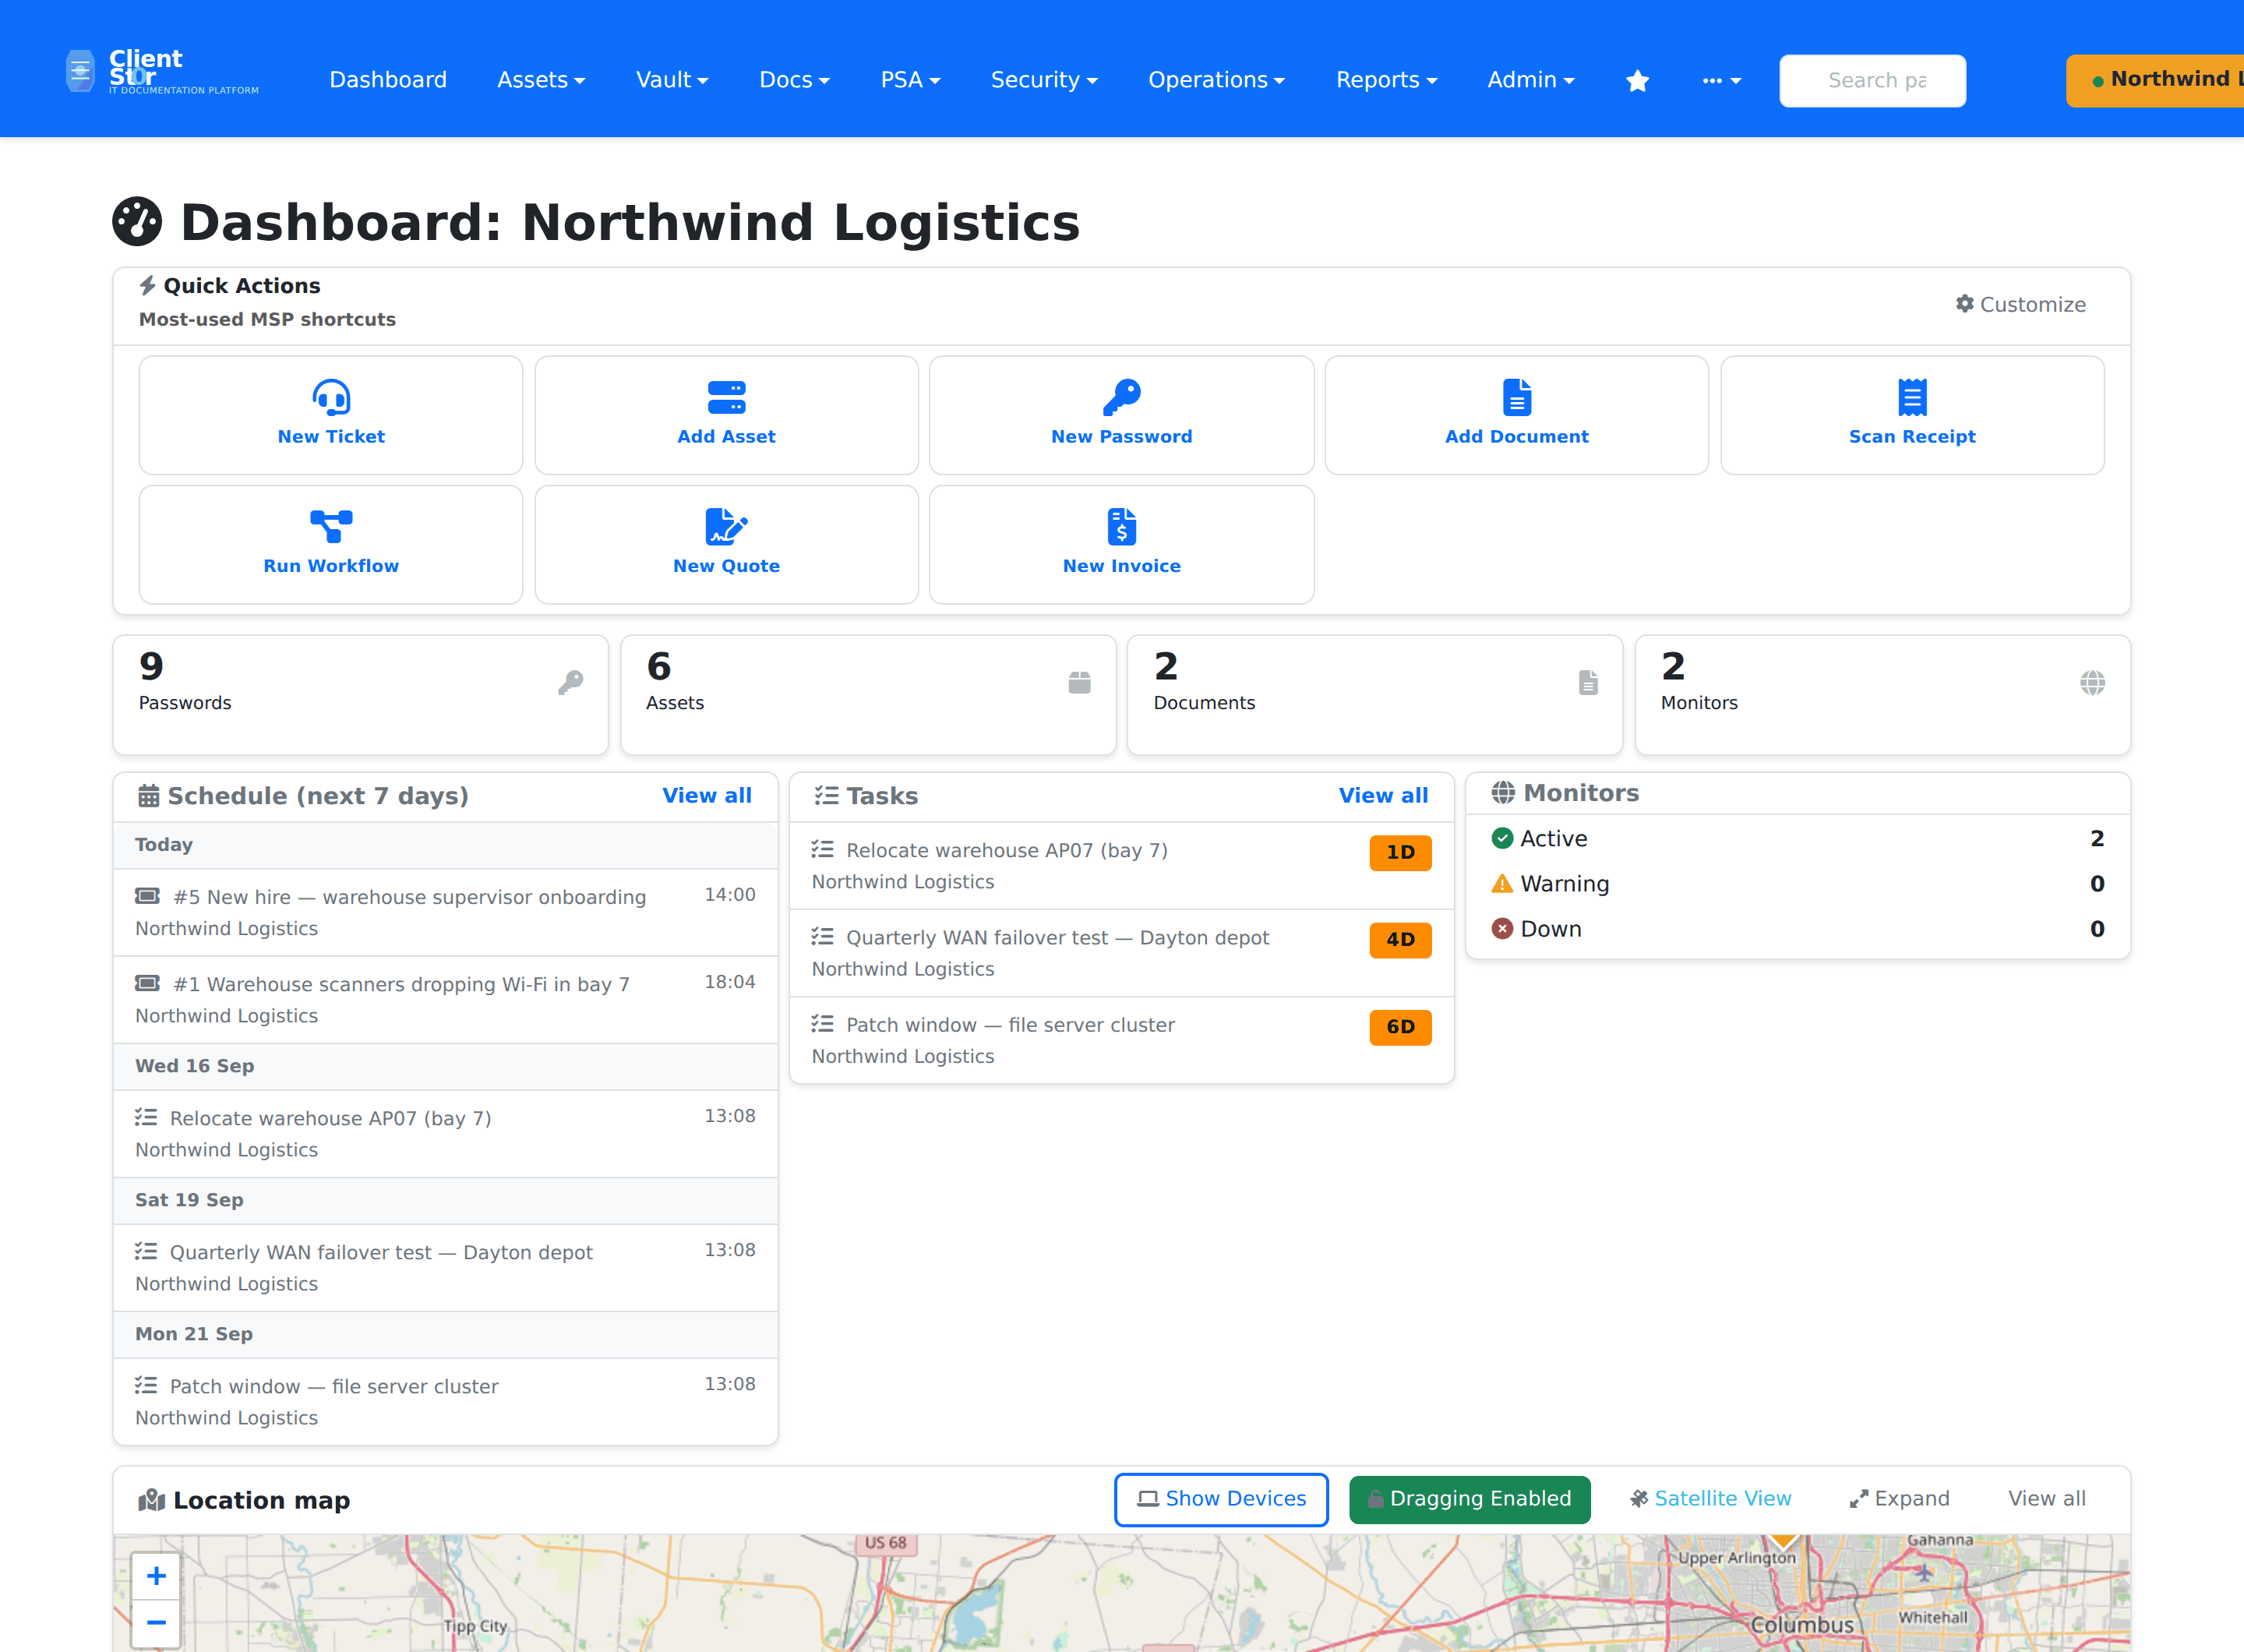This screenshot has width=2244, height=1652.
Task: Open the Admin dropdown menu
Action: tap(1530, 80)
